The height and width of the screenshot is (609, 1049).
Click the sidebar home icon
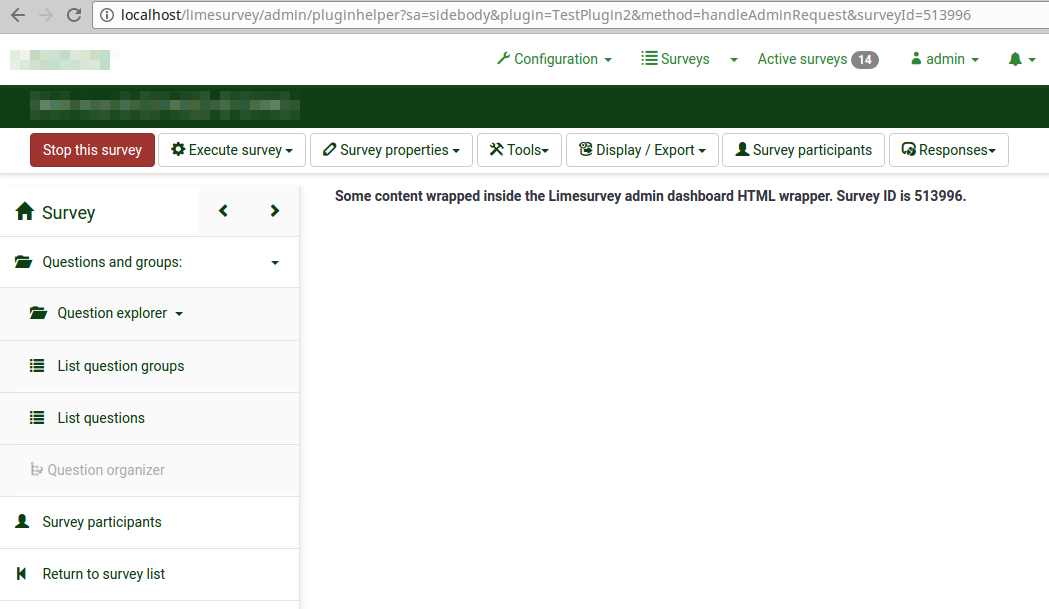point(25,211)
